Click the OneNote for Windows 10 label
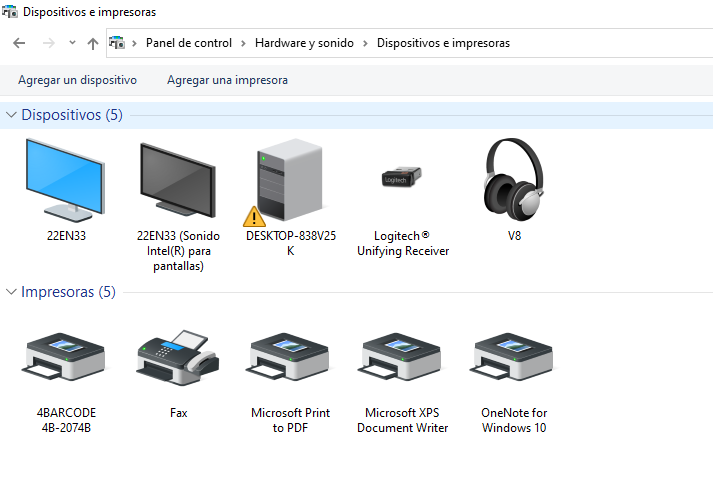Image resolution: width=713 pixels, height=484 pixels. click(x=514, y=420)
